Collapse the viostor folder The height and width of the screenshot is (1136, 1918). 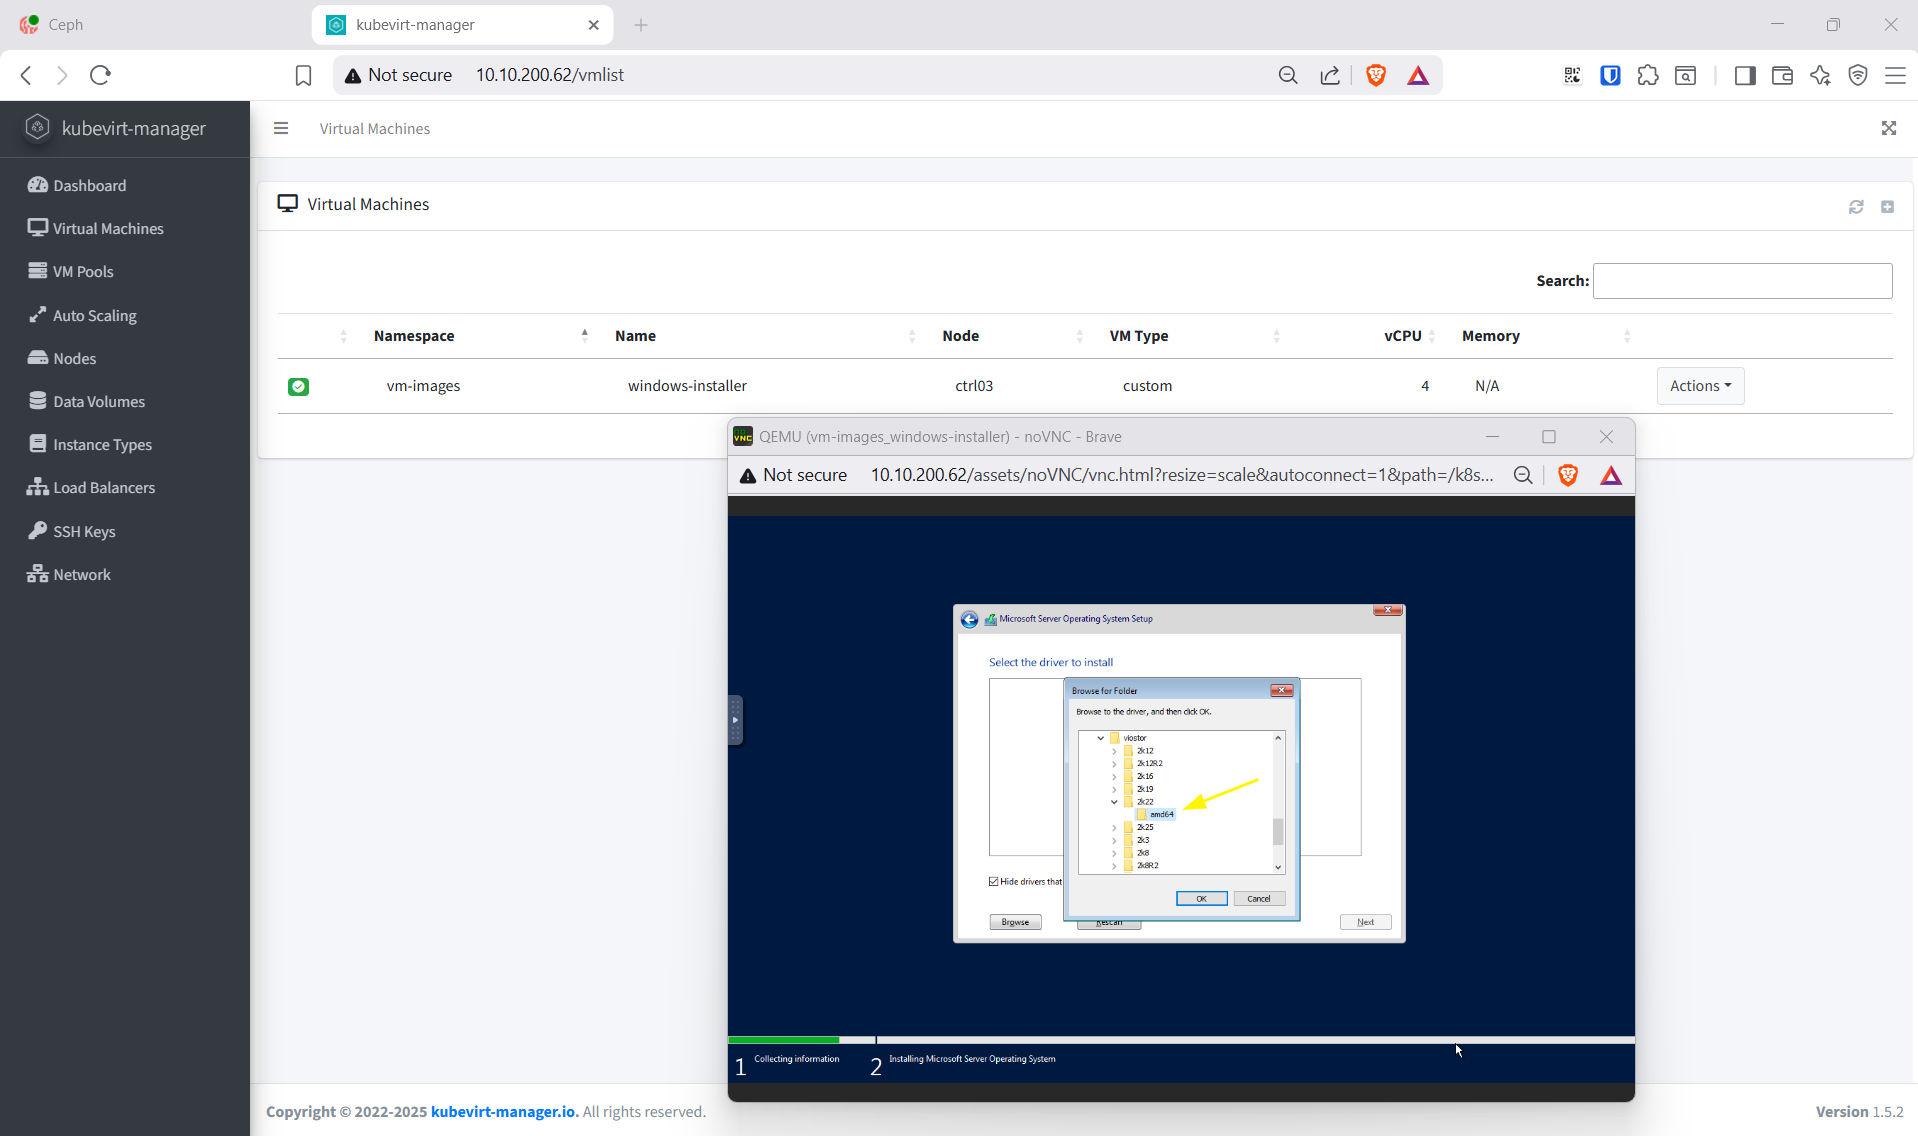pyautogui.click(x=1101, y=738)
